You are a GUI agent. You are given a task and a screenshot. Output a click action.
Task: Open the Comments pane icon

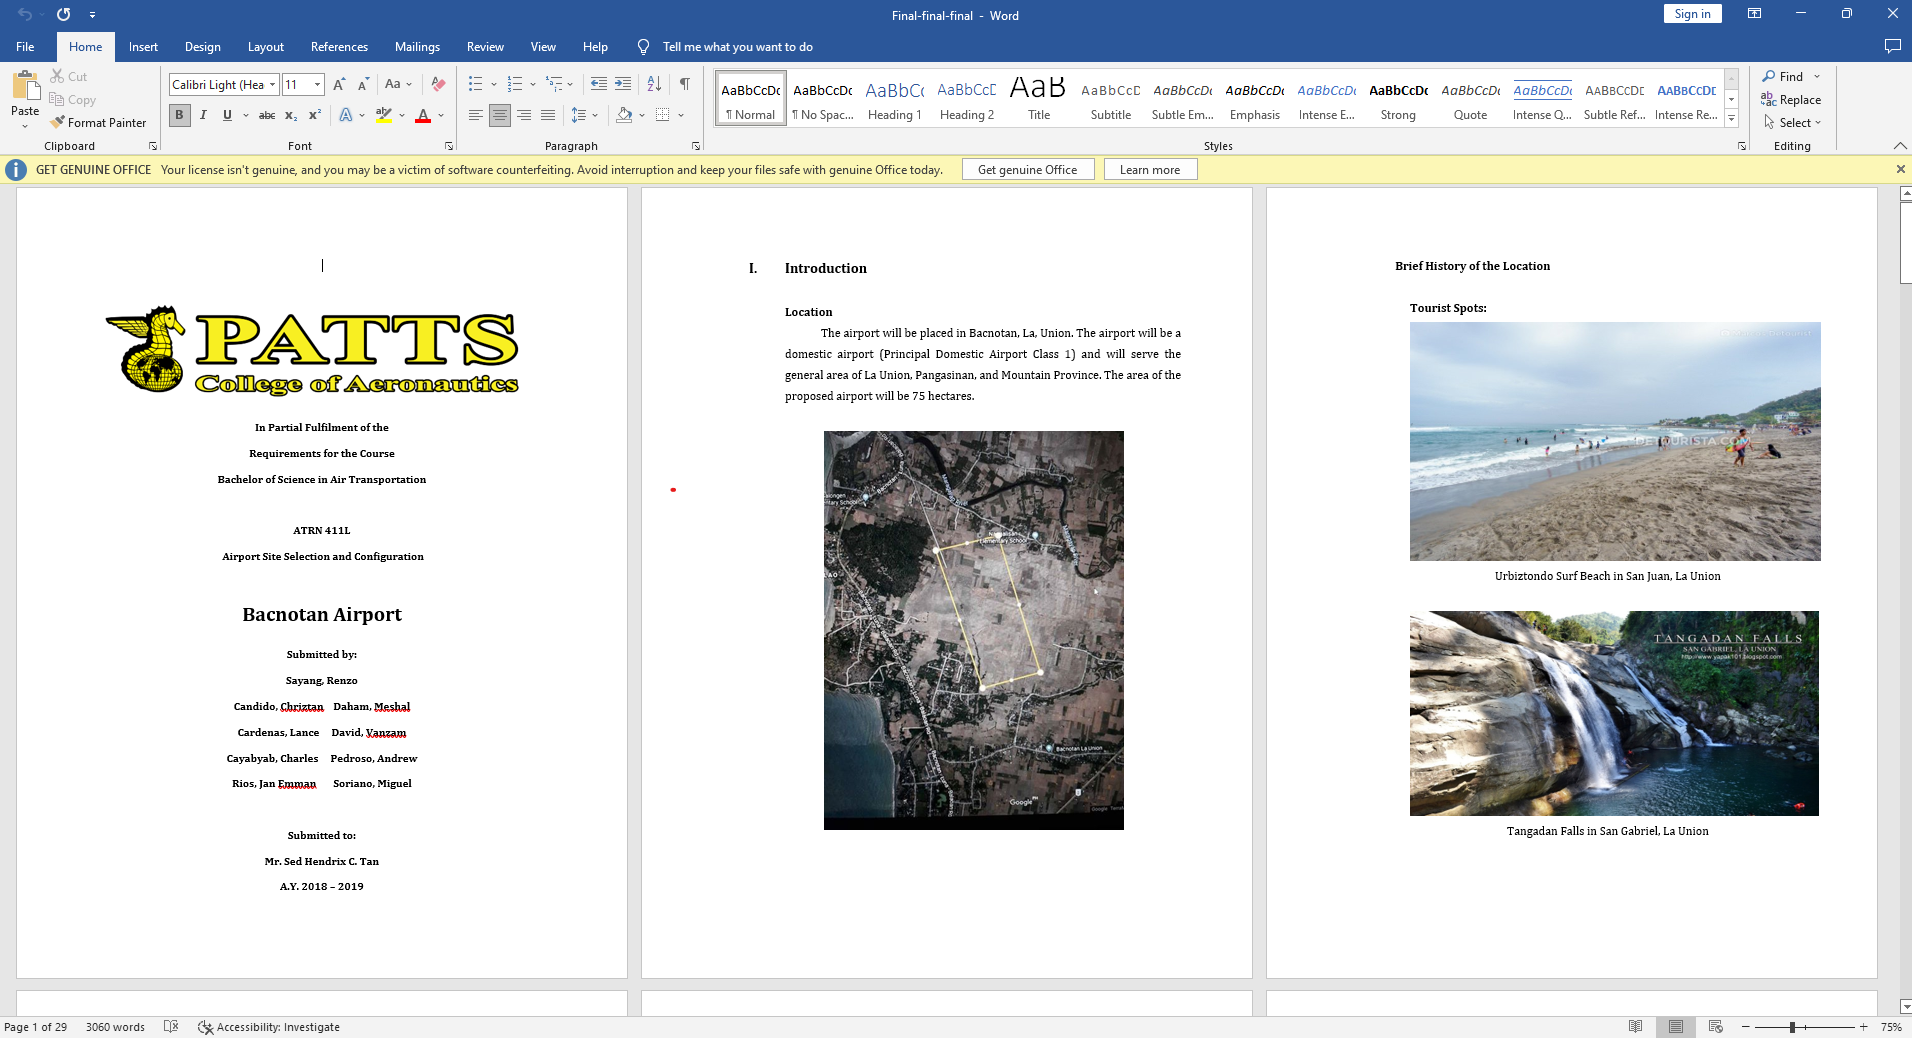(x=1893, y=46)
